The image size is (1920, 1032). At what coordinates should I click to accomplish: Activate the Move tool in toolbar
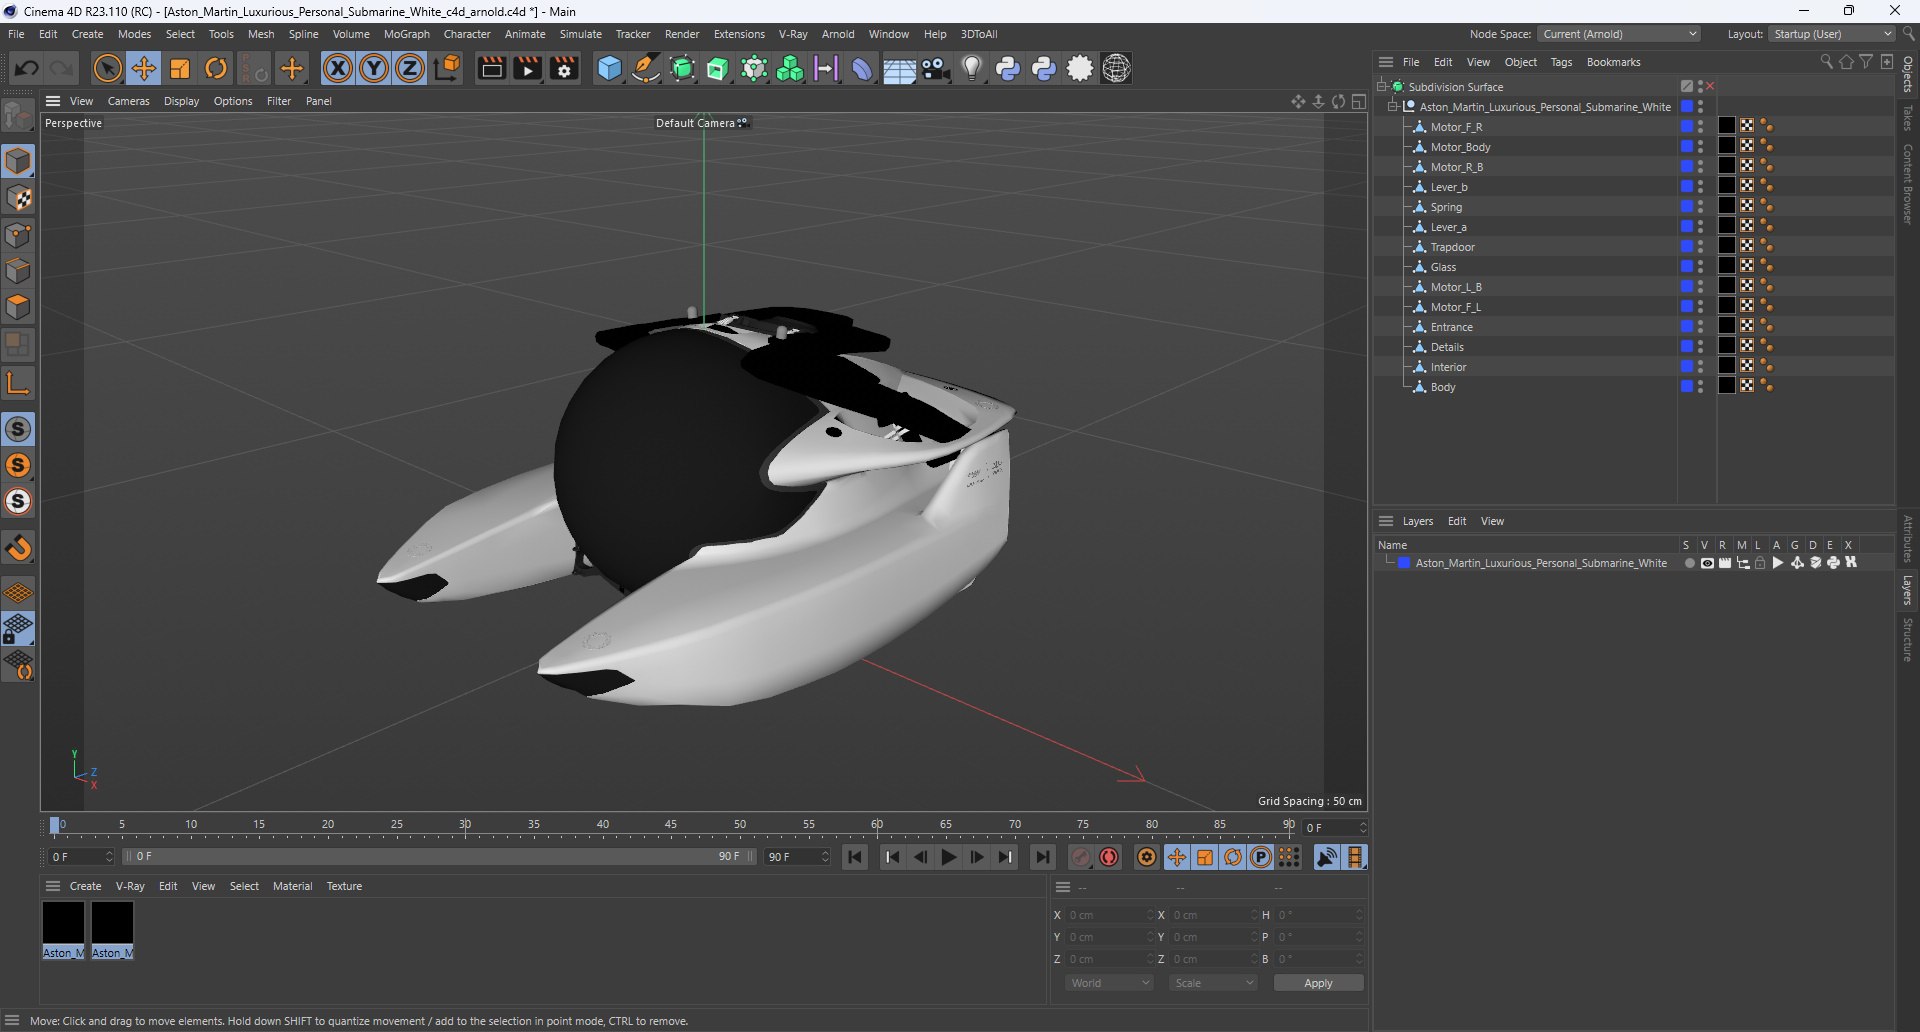pos(143,68)
